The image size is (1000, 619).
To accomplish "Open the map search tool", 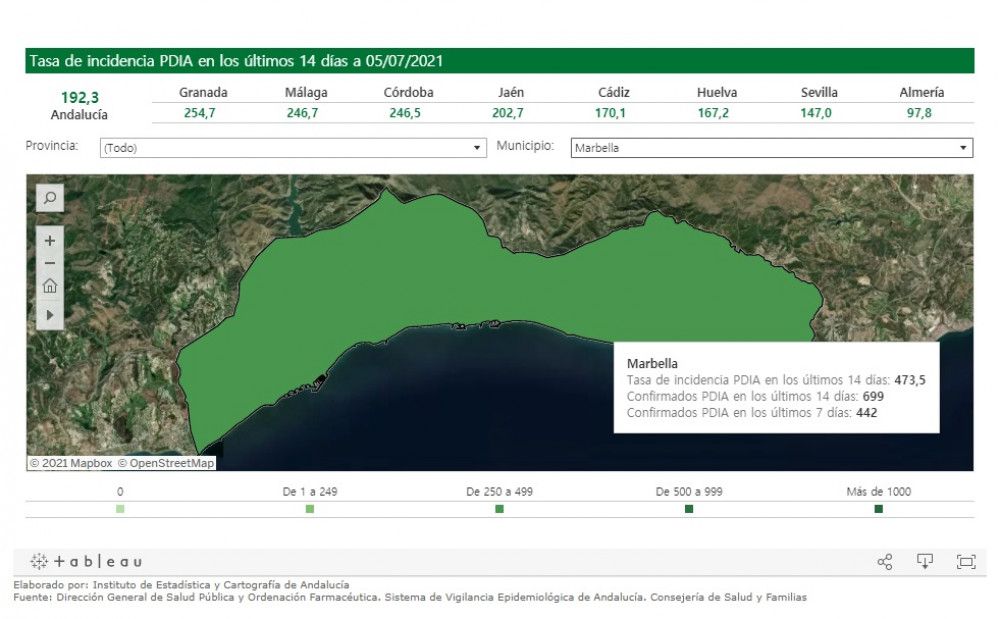I will point(50,198).
